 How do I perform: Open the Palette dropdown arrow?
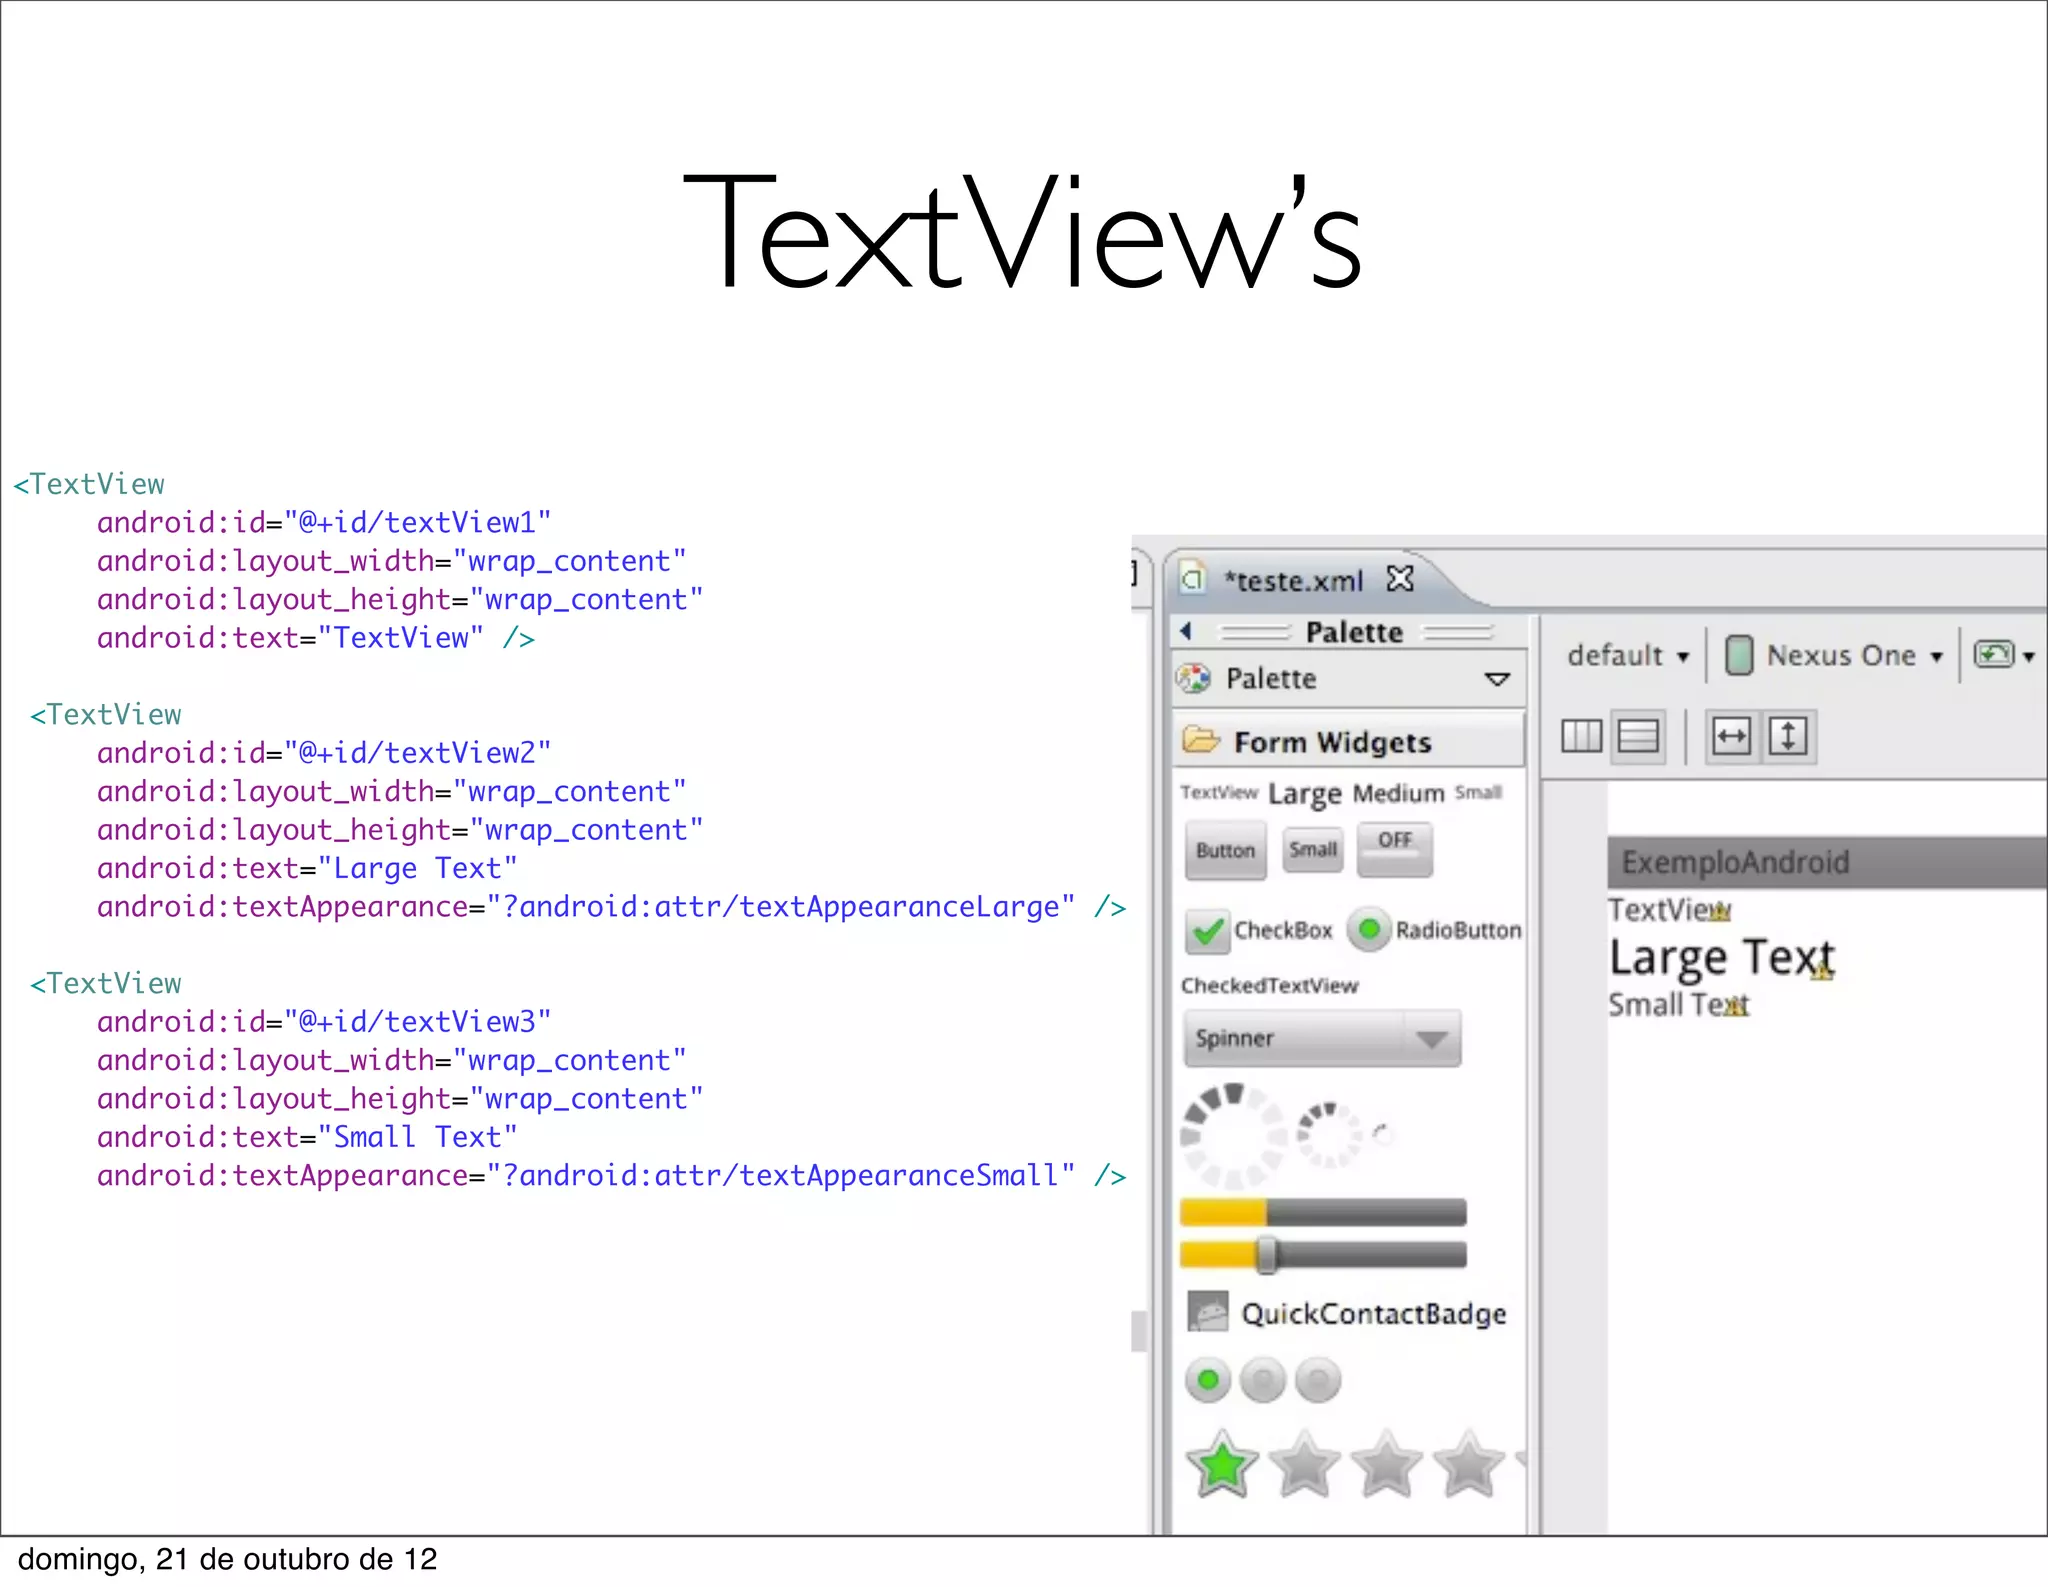point(1496,679)
